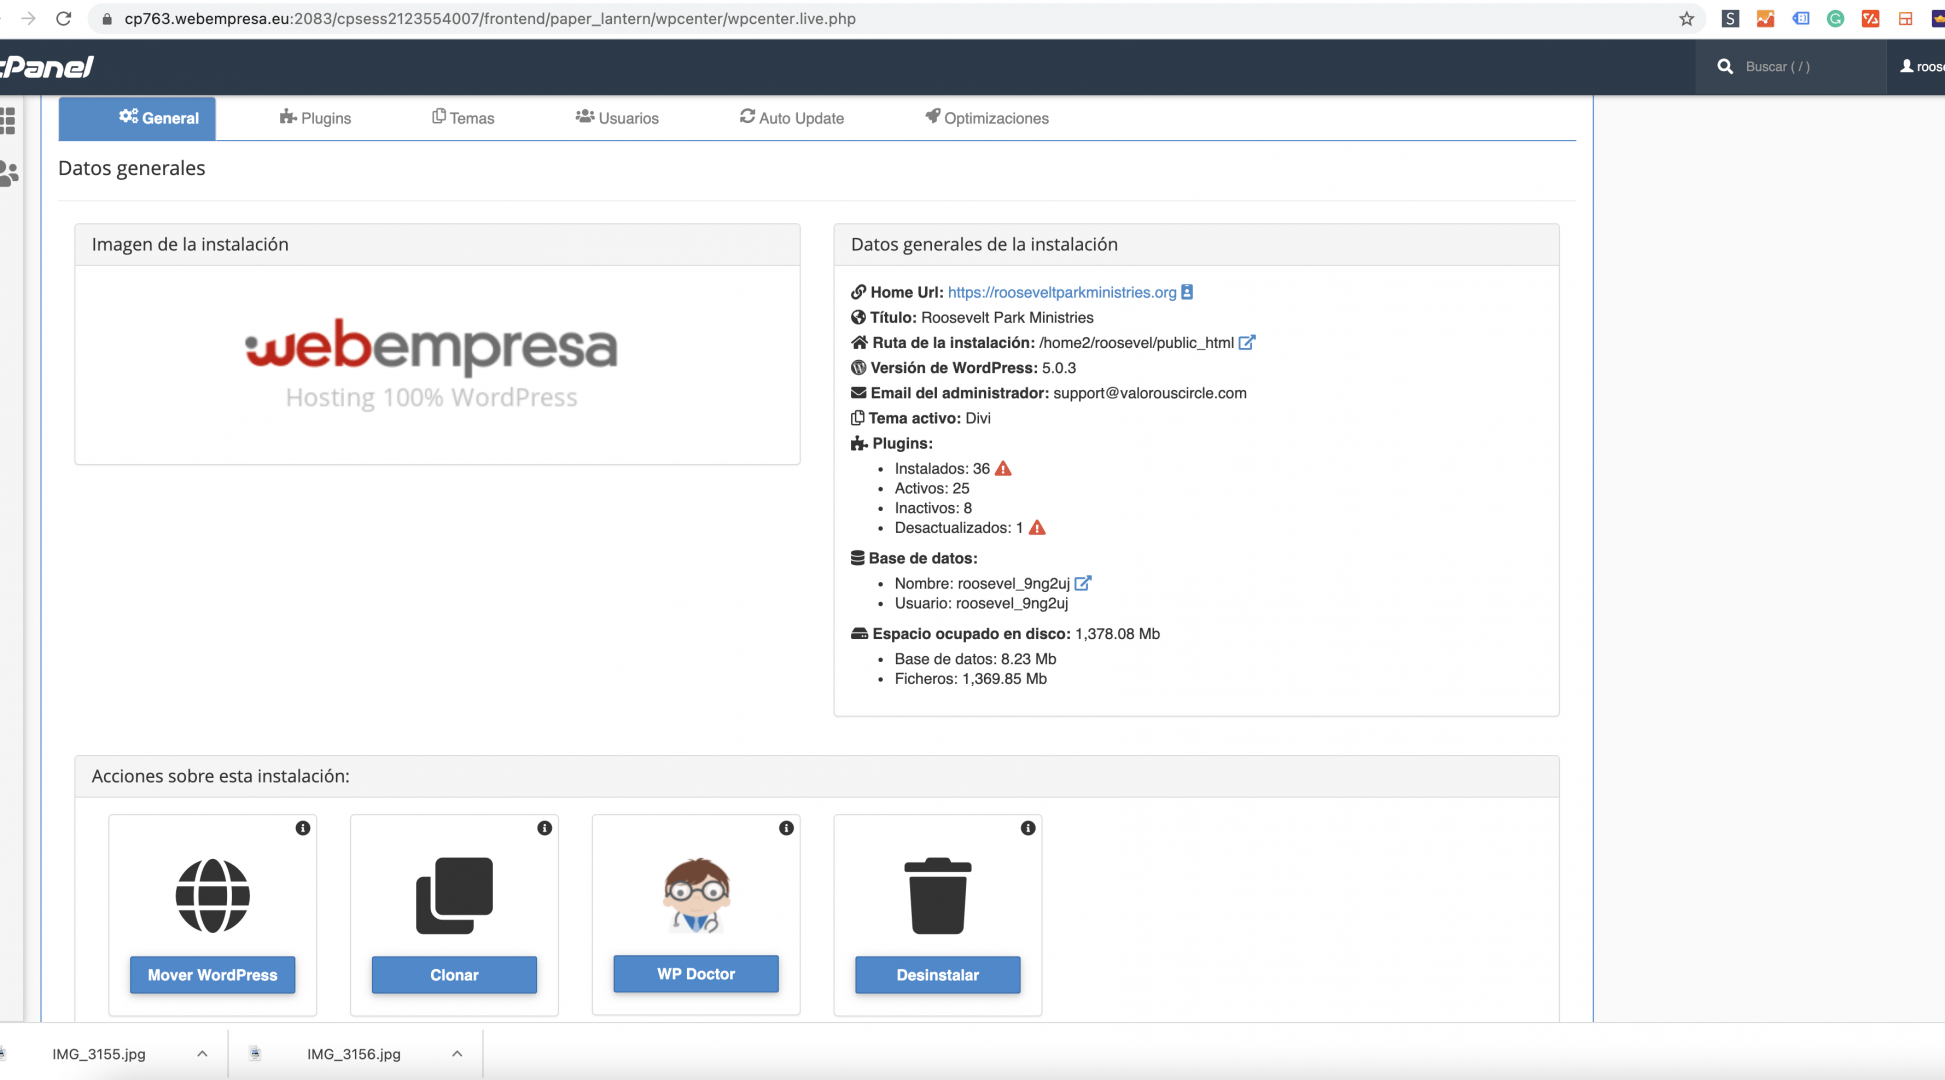The width and height of the screenshot is (1945, 1080).
Task: Show info for Desinstalar card
Action: pyautogui.click(x=1028, y=828)
